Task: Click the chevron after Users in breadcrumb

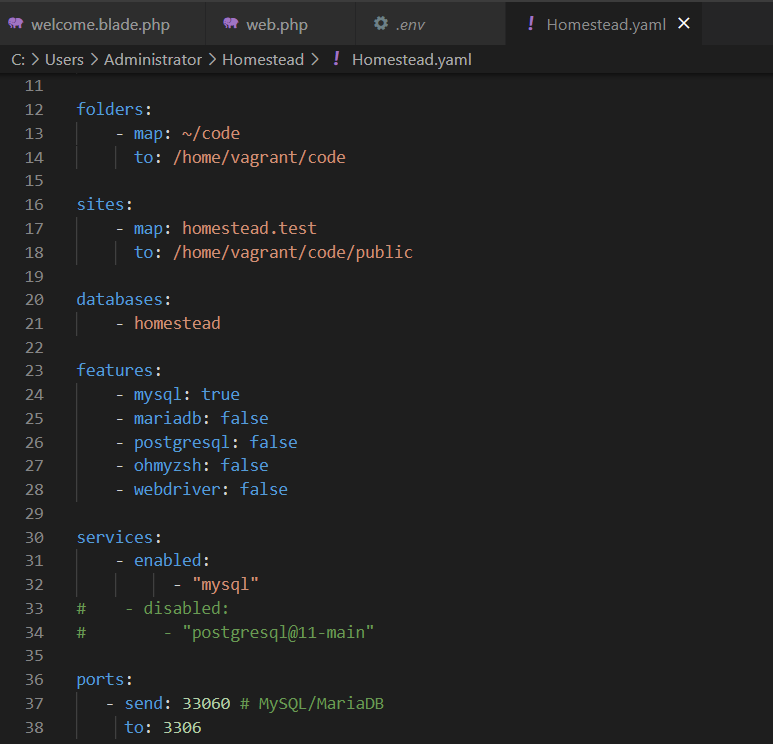Action: 94,60
